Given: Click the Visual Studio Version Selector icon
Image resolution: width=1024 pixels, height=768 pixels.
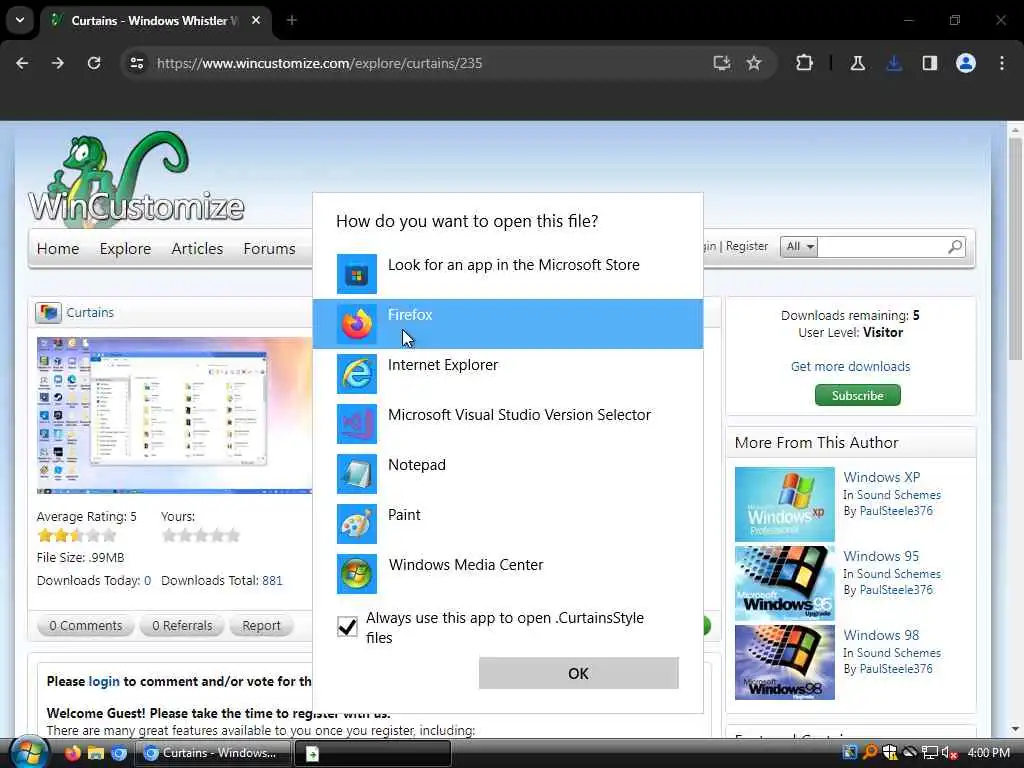Looking at the screenshot, I should (x=357, y=424).
